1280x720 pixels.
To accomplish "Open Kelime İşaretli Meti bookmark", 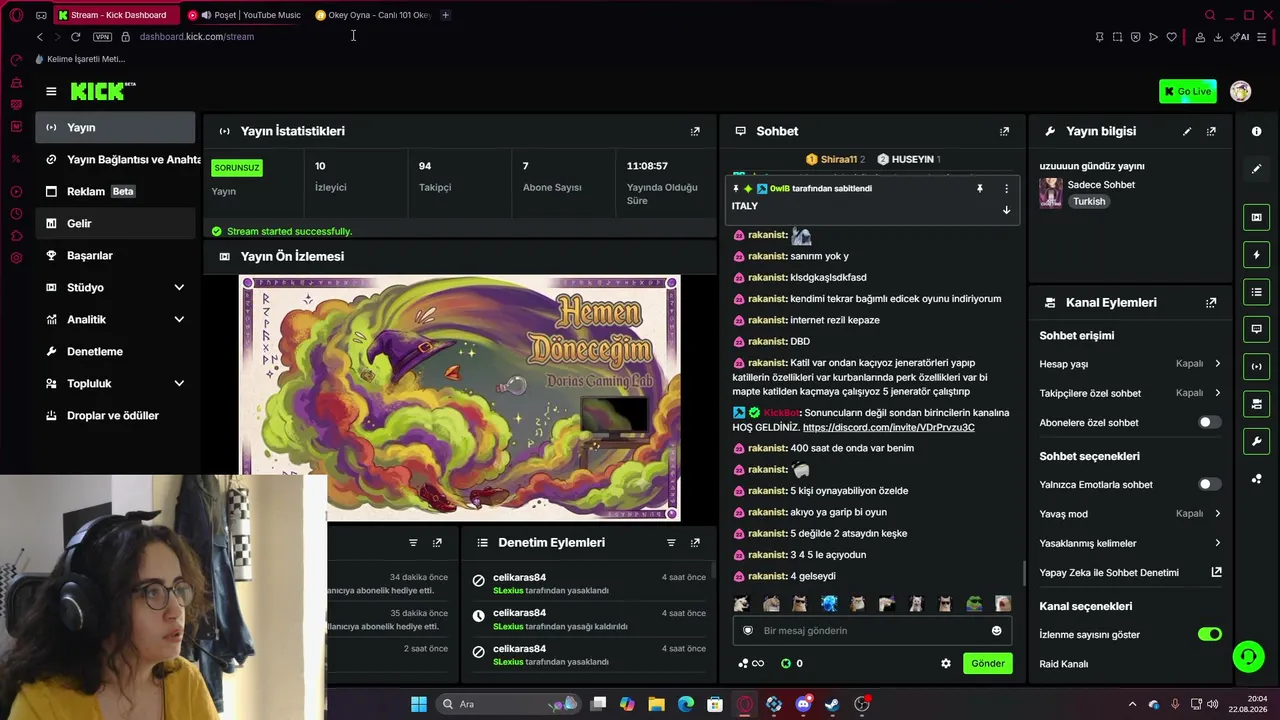I will [80, 59].
